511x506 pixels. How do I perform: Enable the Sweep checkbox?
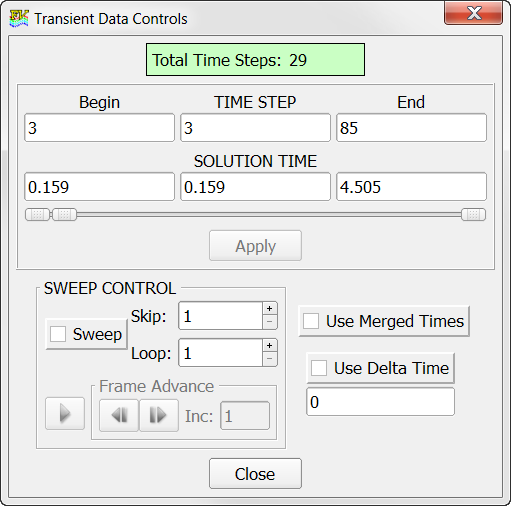(x=58, y=334)
